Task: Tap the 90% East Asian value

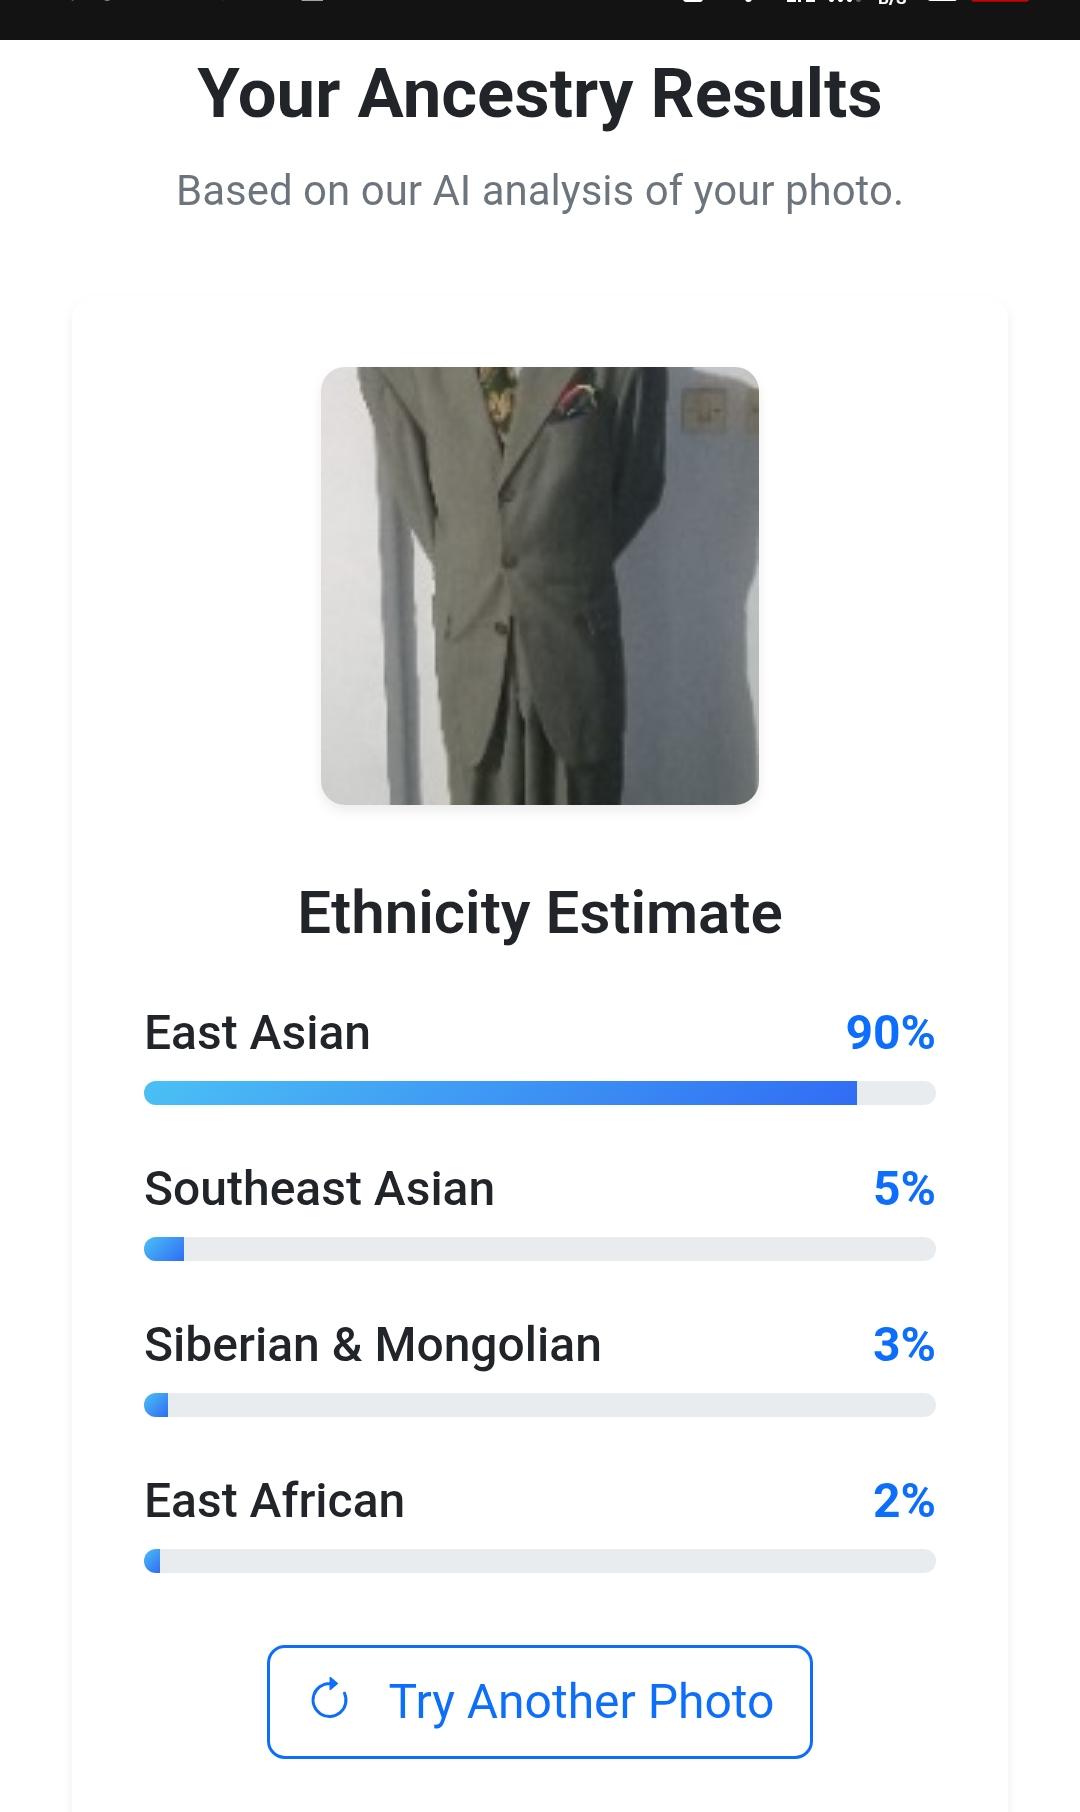Action: (x=890, y=1033)
